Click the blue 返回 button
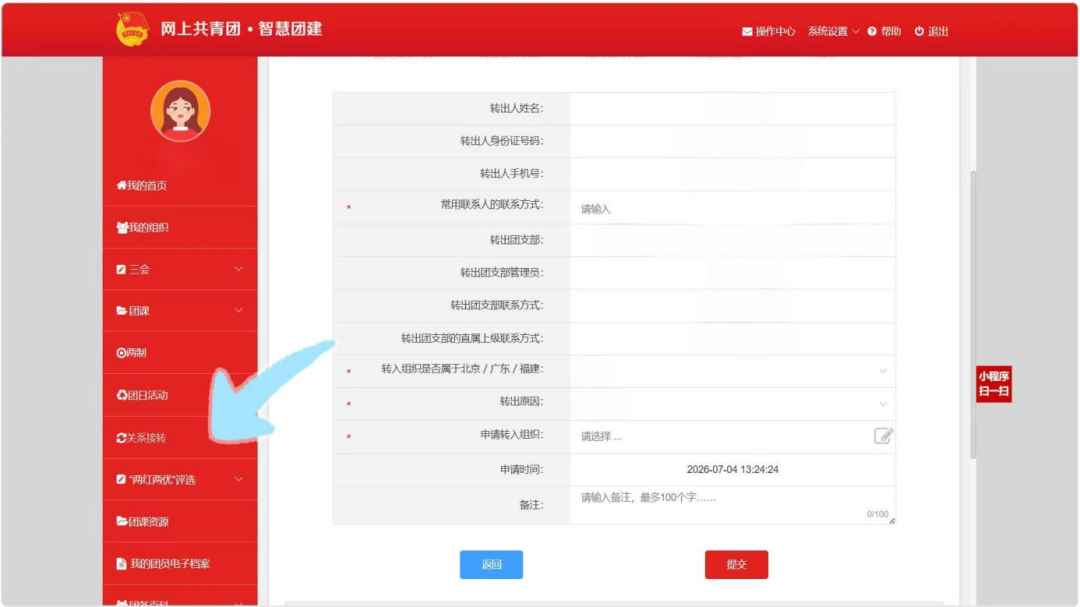The image size is (1080, 607). tap(491, 564)
